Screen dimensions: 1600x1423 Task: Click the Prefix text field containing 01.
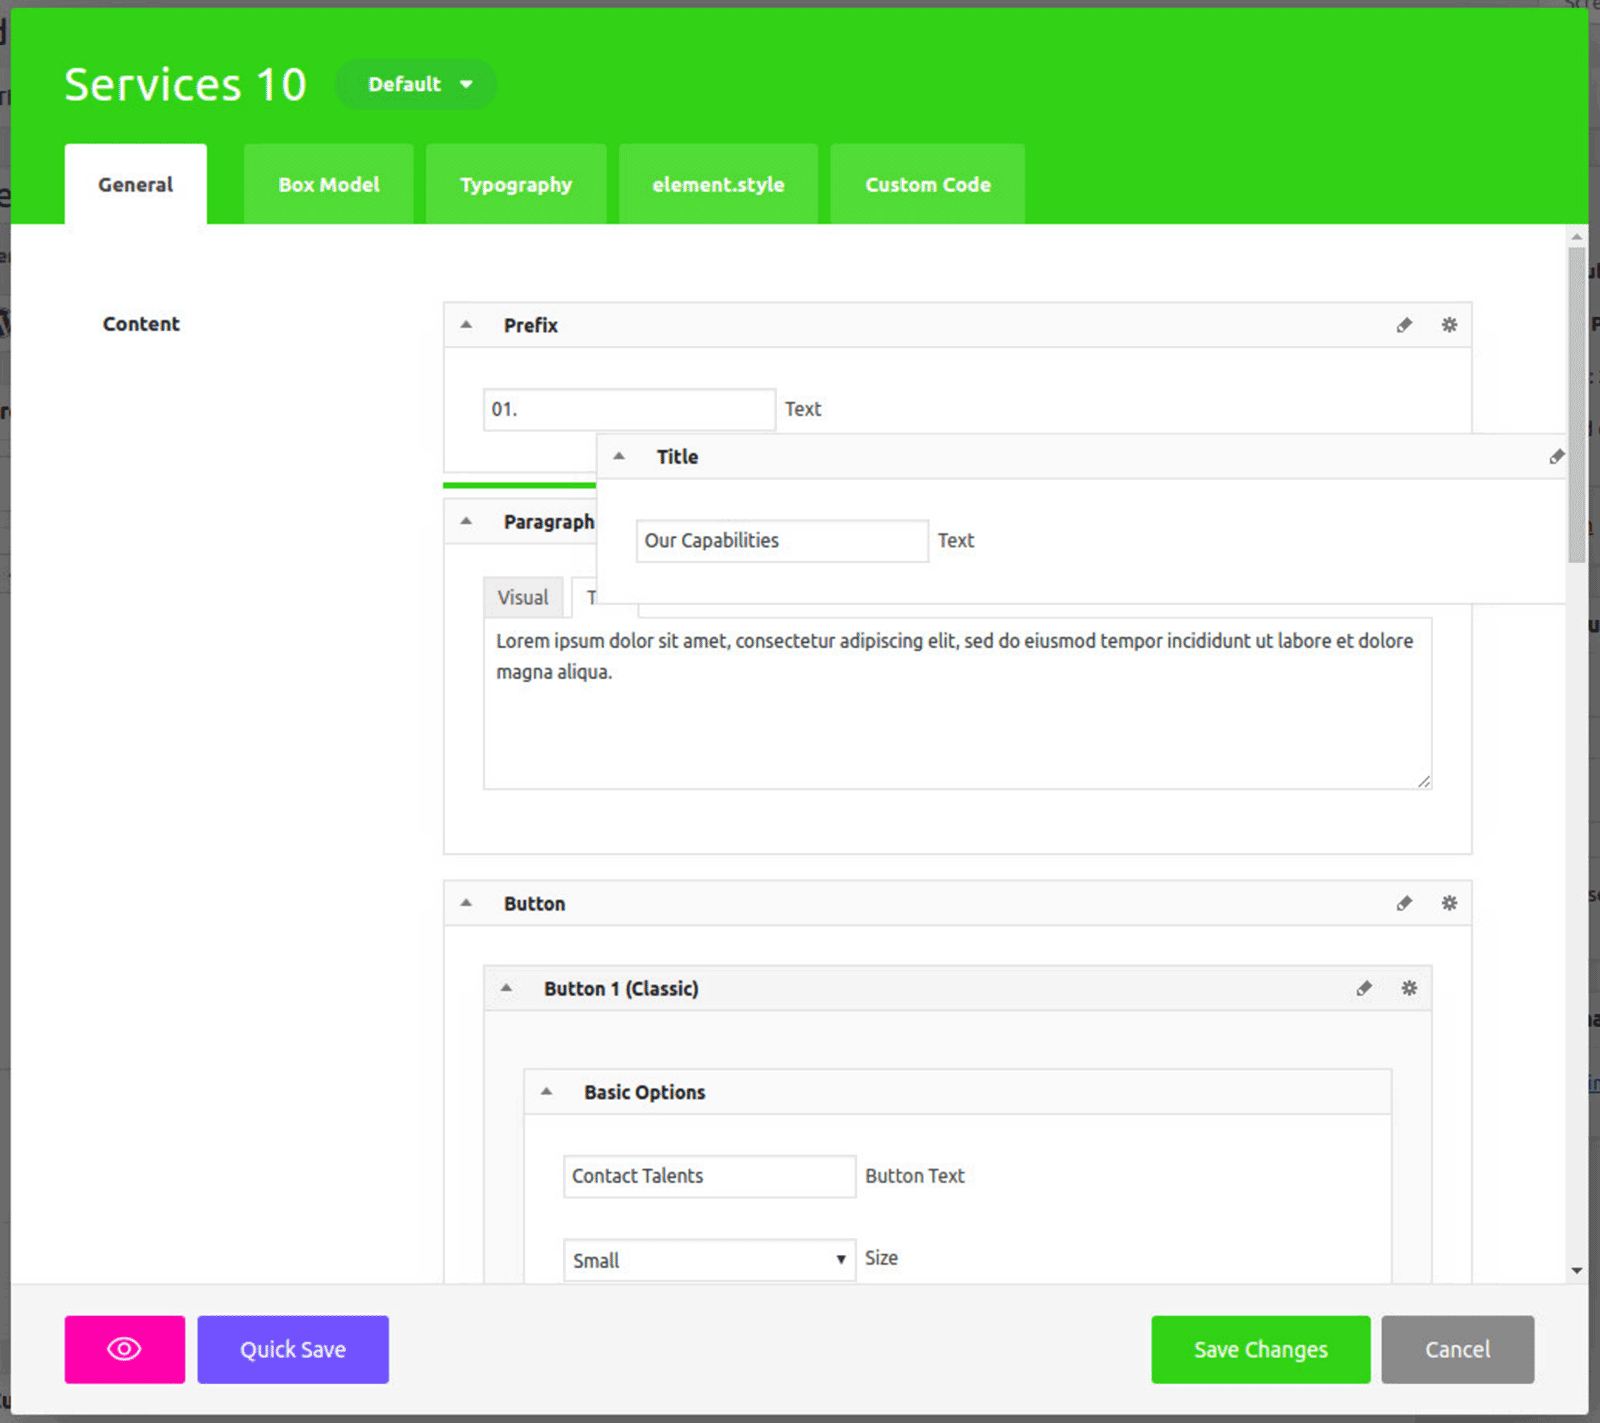[x=629, y=409]
